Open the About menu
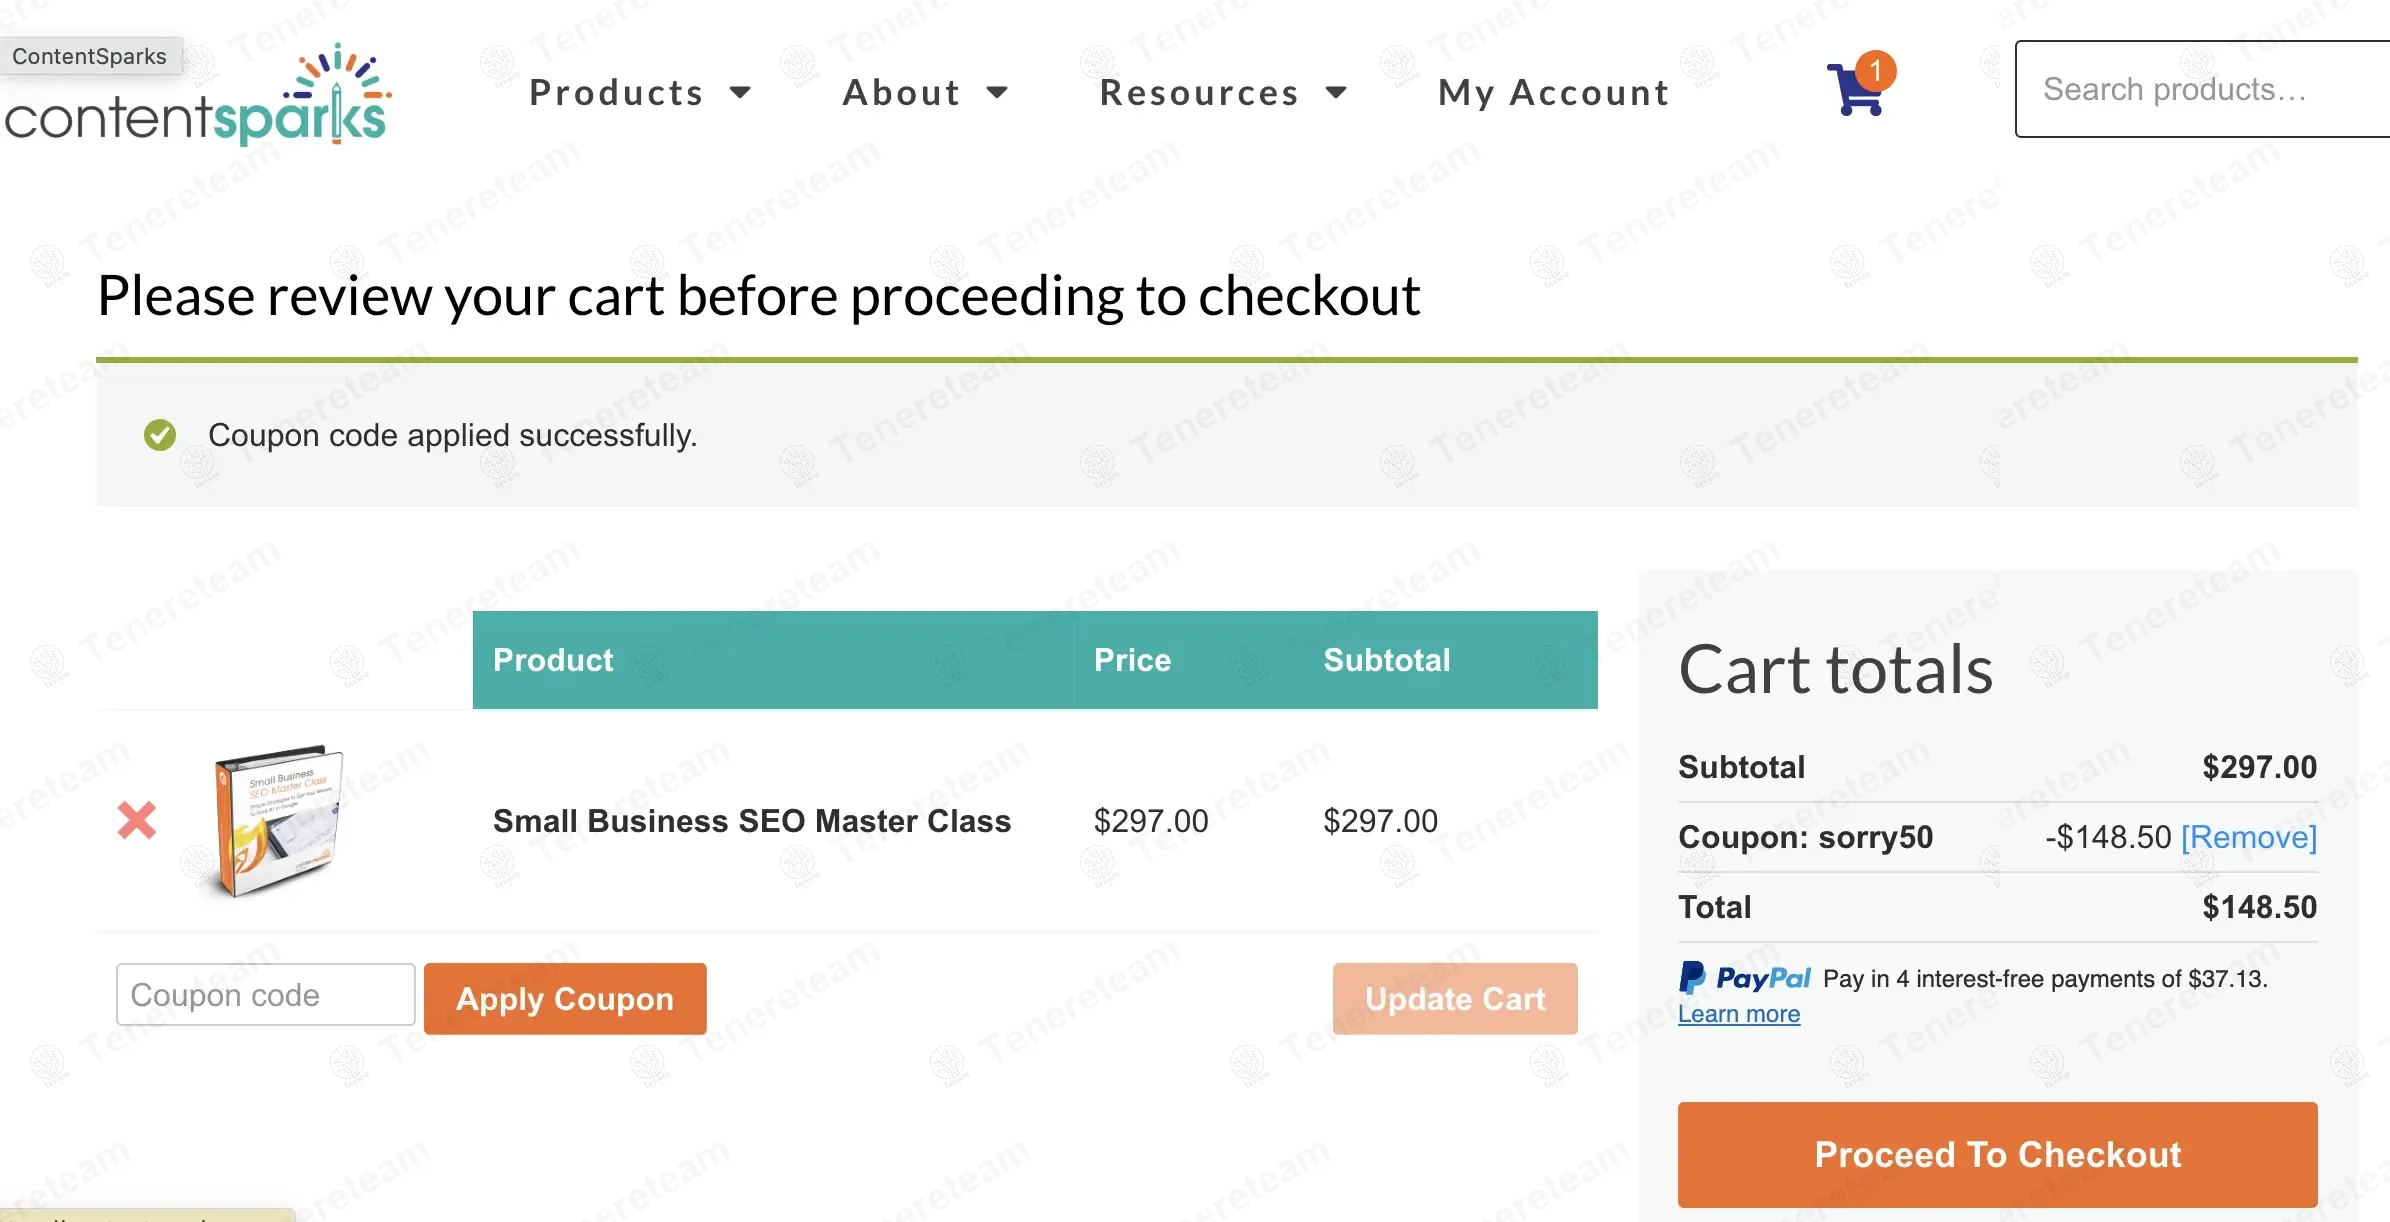The height and width of the screenshot is (1222, 2390). (901, 92)
